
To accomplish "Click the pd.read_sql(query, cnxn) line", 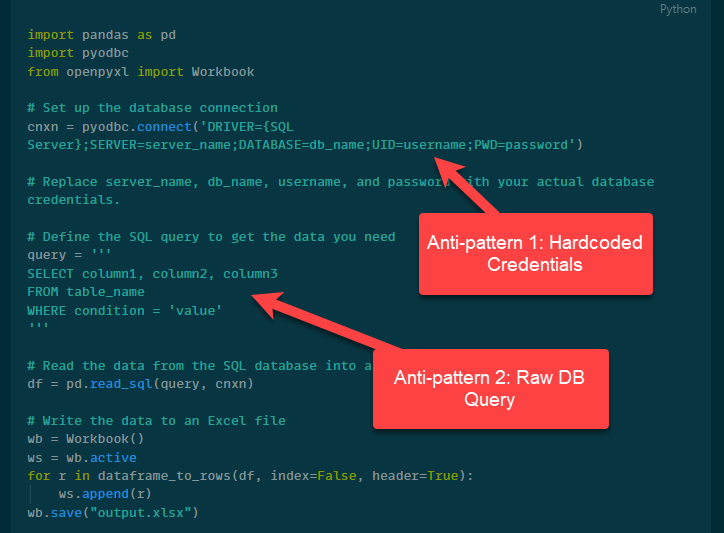I will click(141, 384).
